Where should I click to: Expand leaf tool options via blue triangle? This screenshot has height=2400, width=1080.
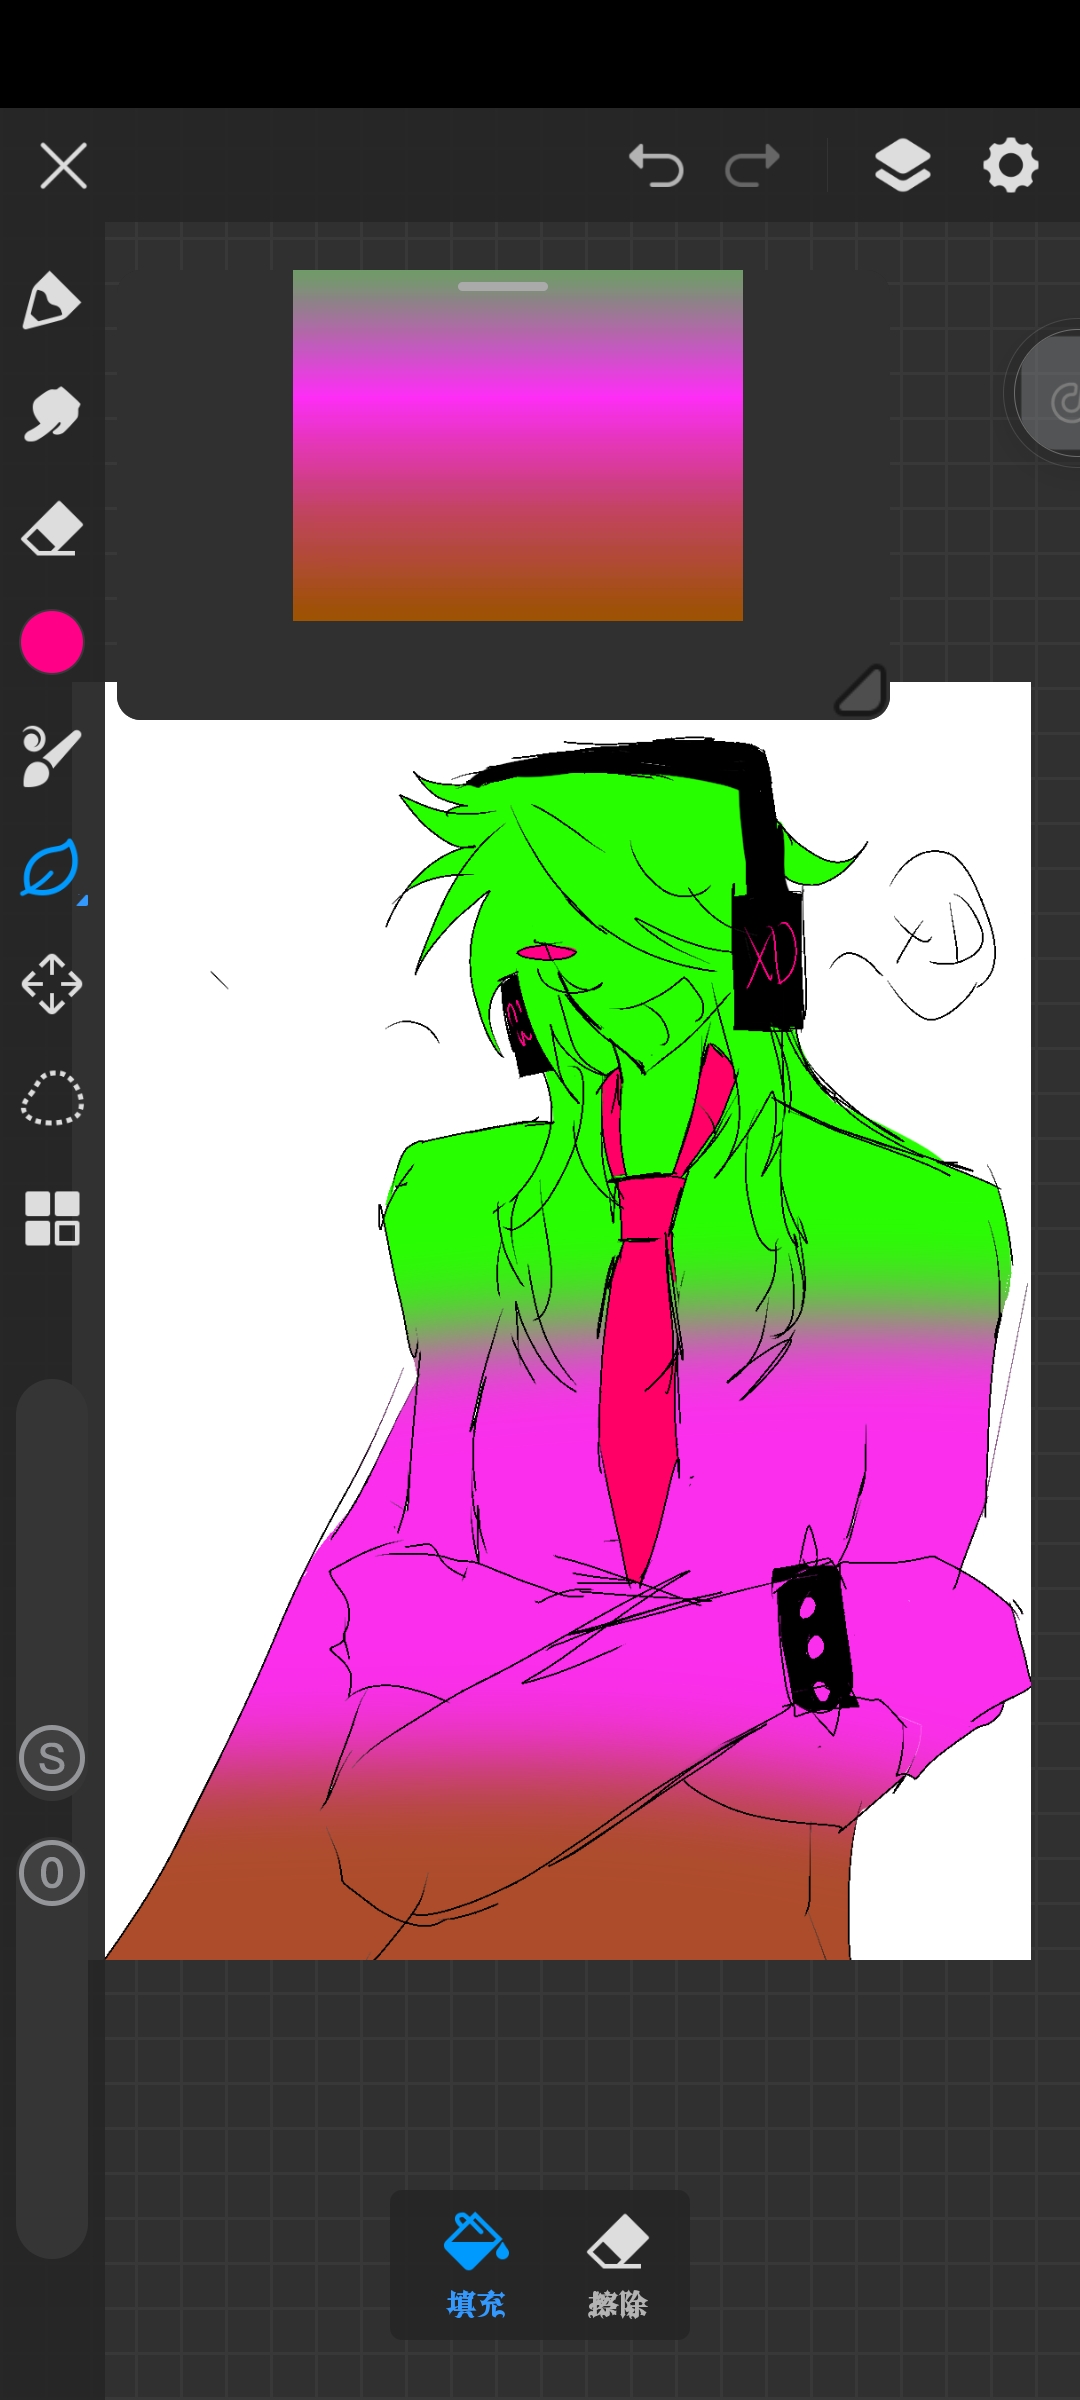pyautogui.click(x=83, y=901)
